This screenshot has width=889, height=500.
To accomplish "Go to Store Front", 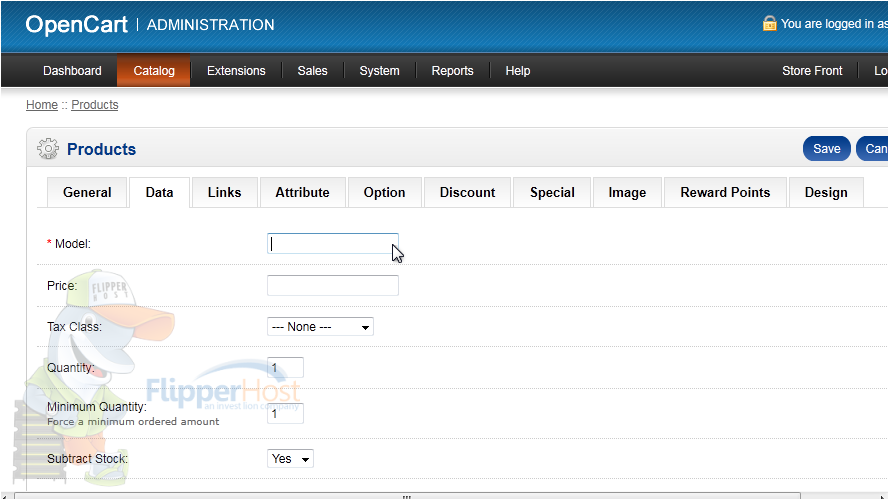I will 812,71.
